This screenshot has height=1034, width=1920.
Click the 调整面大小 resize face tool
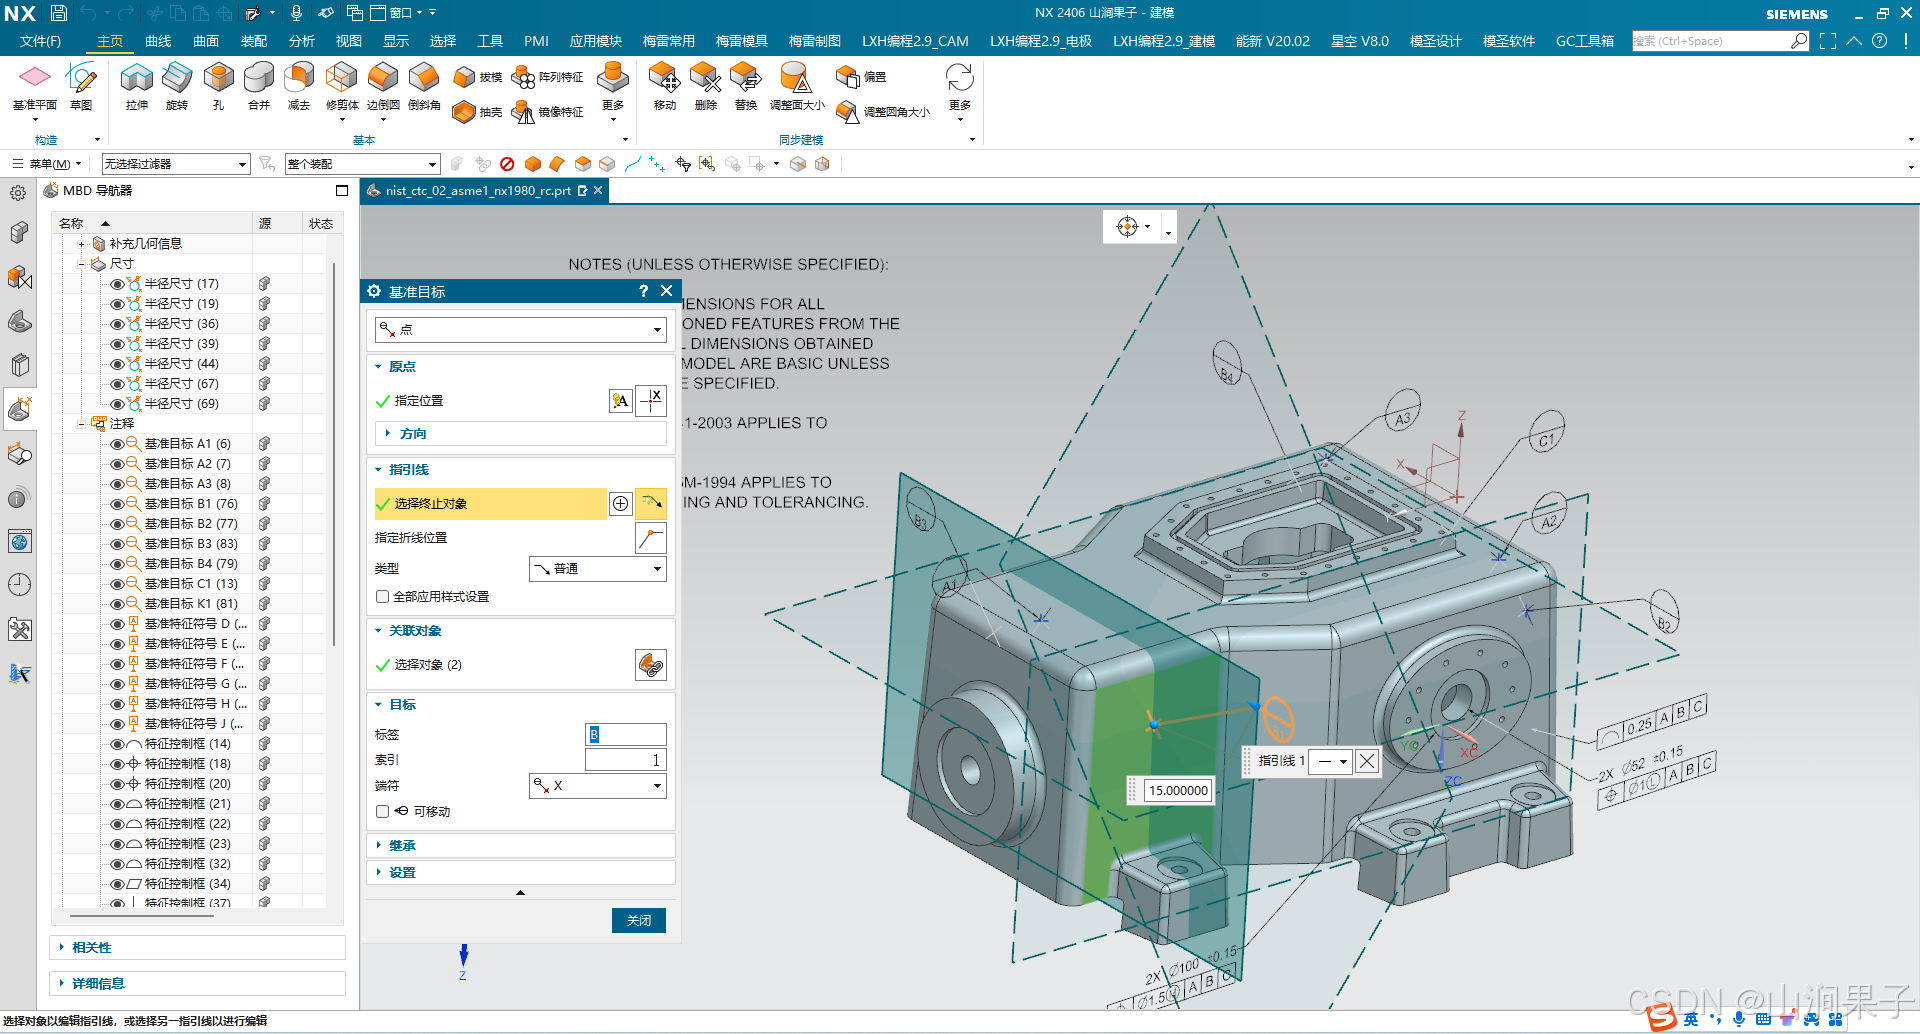(x=797, y=86)
